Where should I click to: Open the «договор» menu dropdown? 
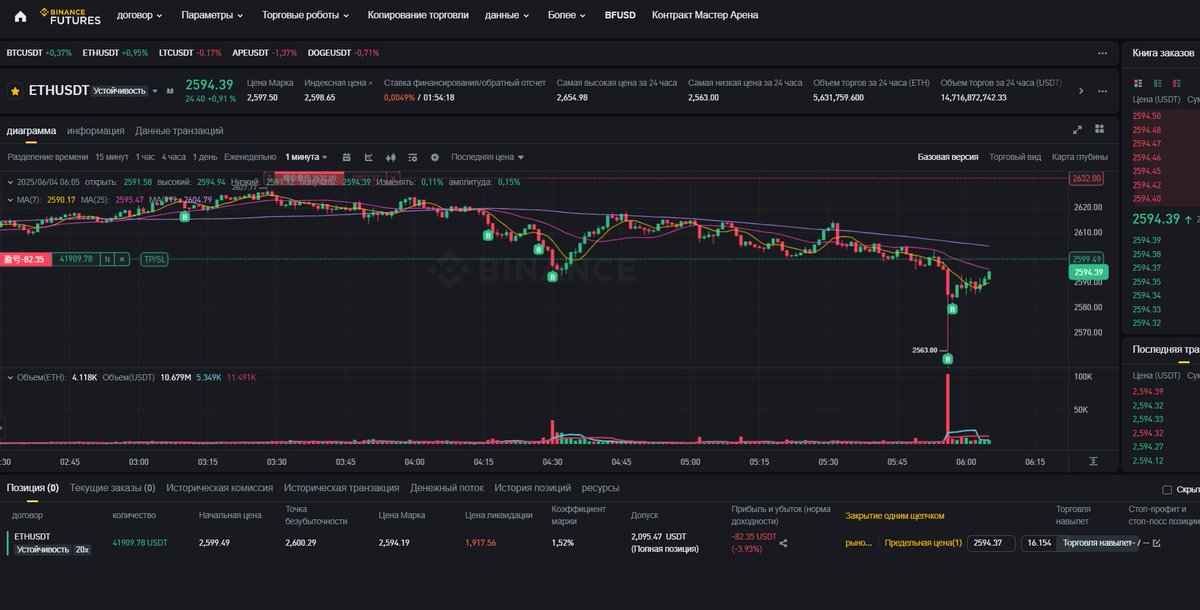139,15
